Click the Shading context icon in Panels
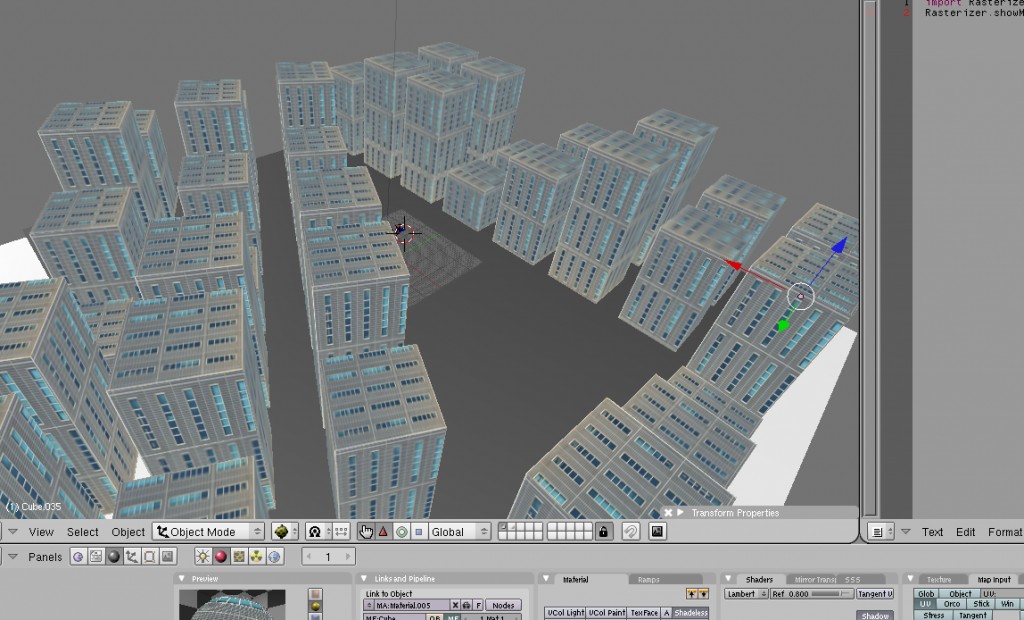 click(x=114, y=557)
